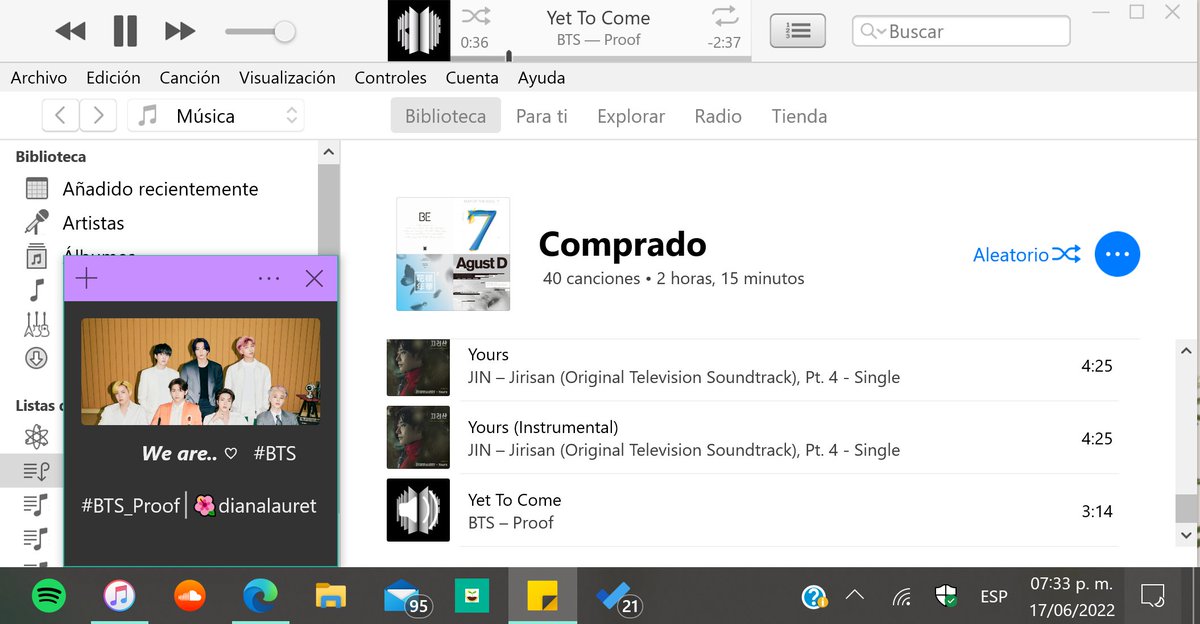Go to the previous track
This screenshot has width=1200, height=624.
(70, 32)
